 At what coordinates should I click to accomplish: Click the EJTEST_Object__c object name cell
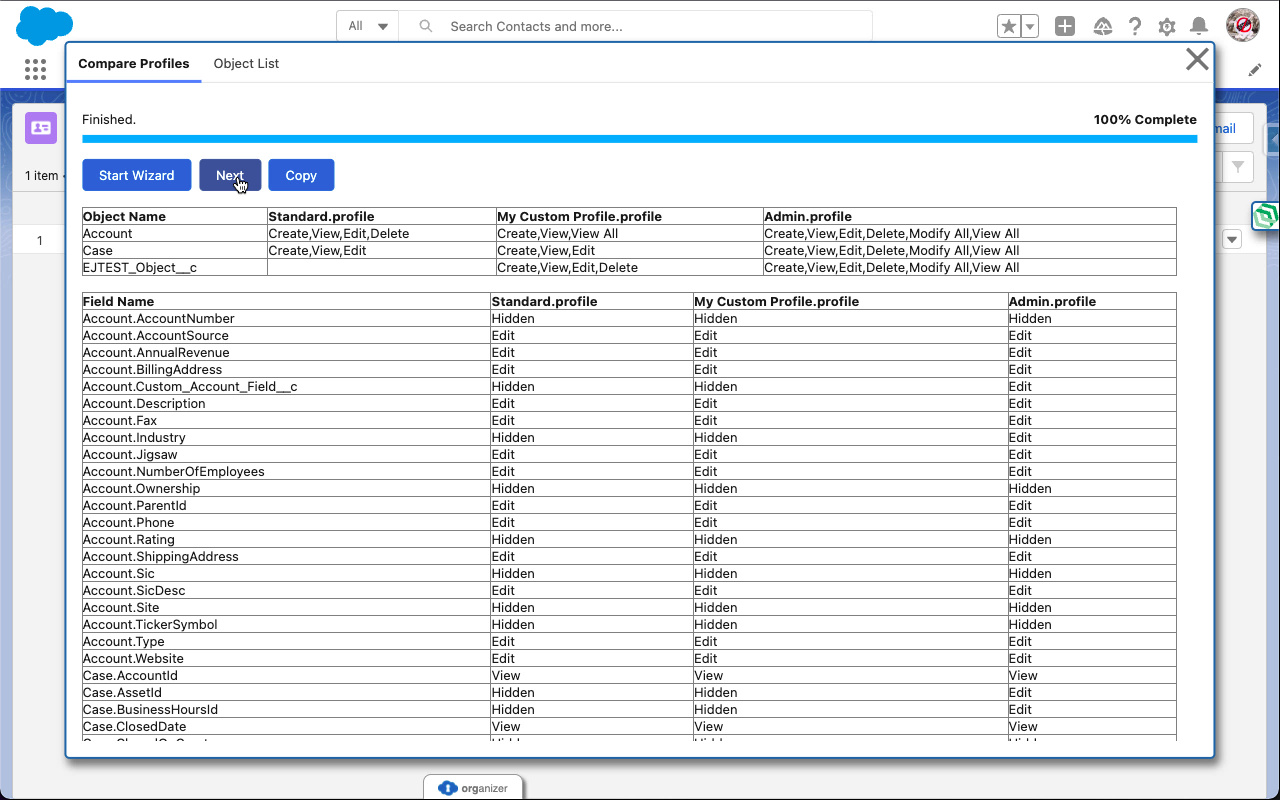175,267
